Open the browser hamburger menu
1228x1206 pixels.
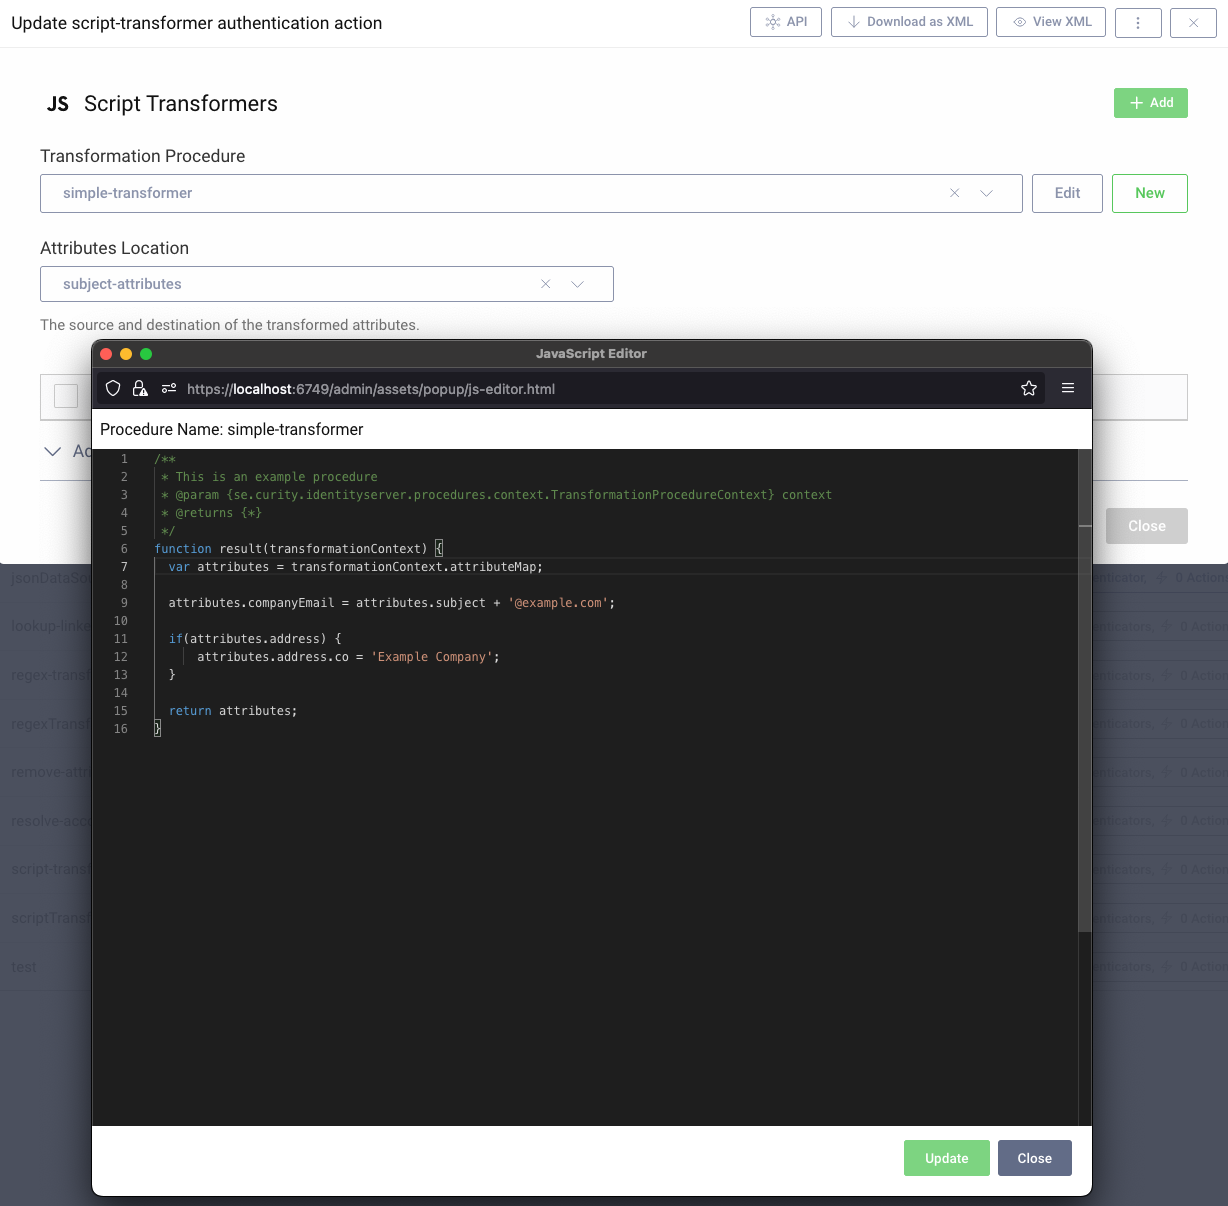1068,388
